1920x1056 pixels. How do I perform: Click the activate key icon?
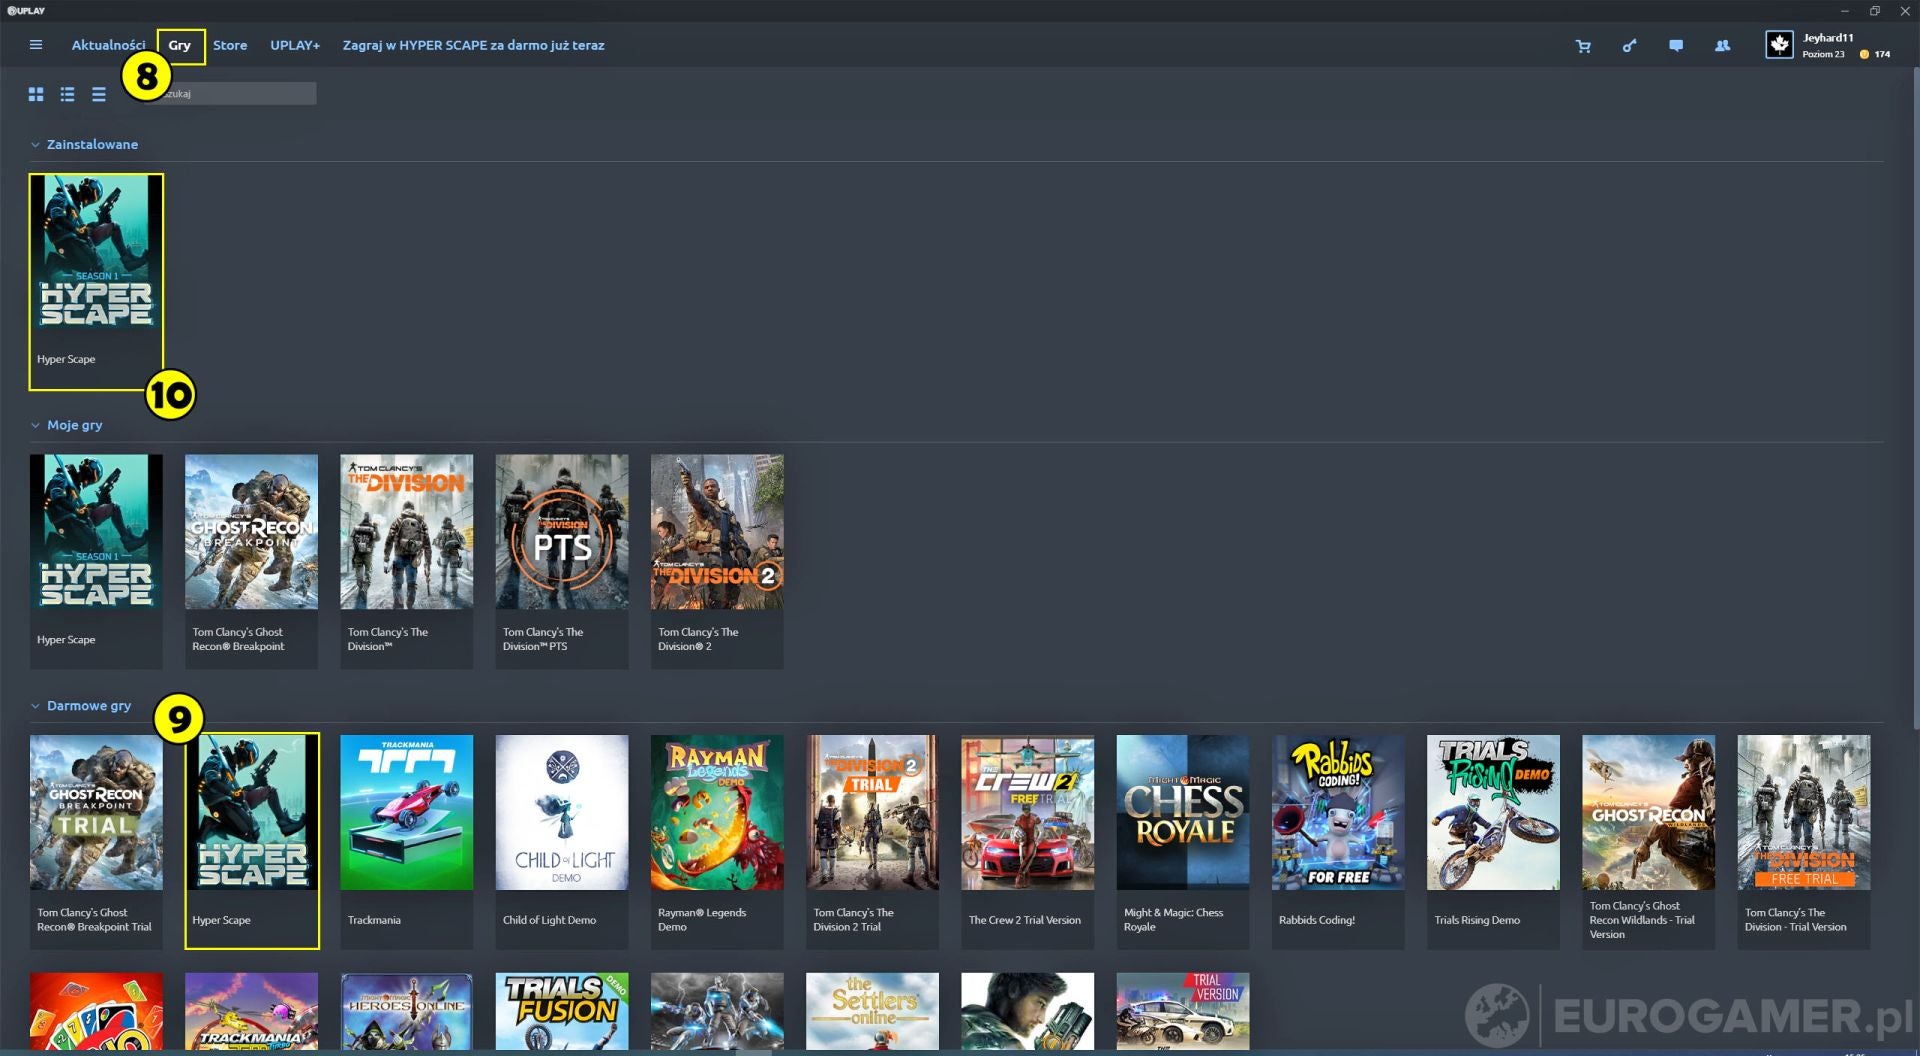1629,46
